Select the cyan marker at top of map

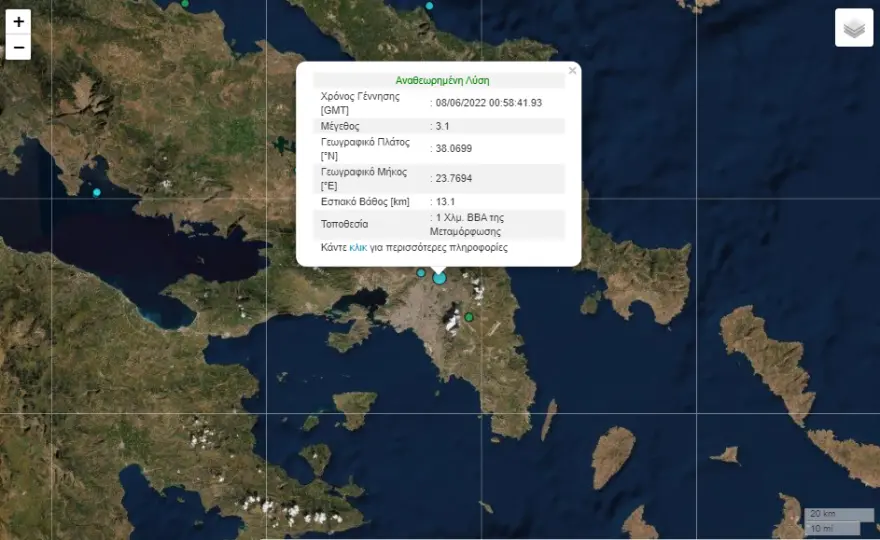(429, 6)
